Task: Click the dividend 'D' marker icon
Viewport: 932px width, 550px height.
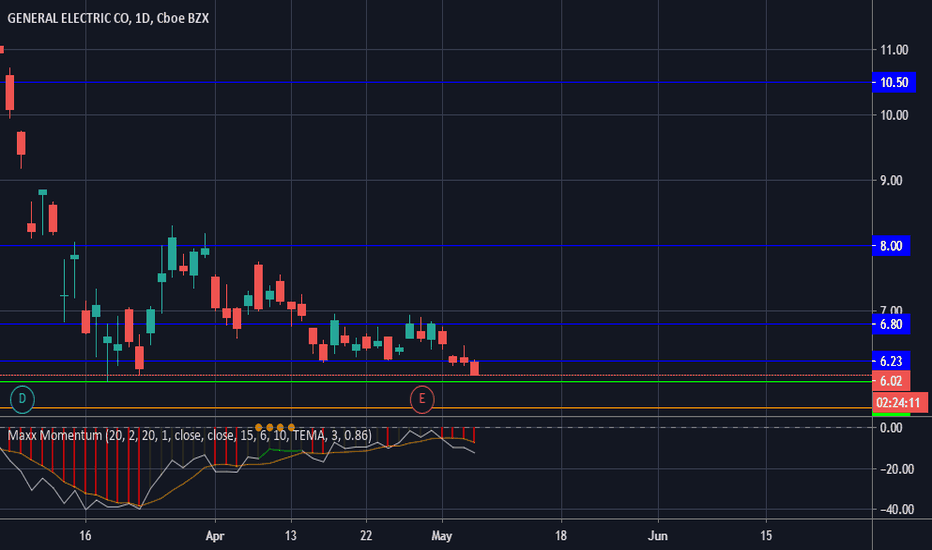Action: (22, 398)
